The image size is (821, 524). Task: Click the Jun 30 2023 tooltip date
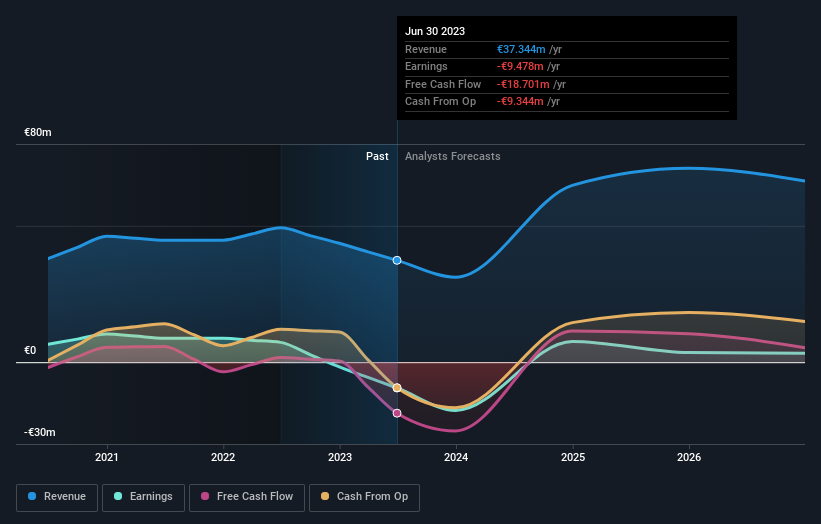pos(435,31)
